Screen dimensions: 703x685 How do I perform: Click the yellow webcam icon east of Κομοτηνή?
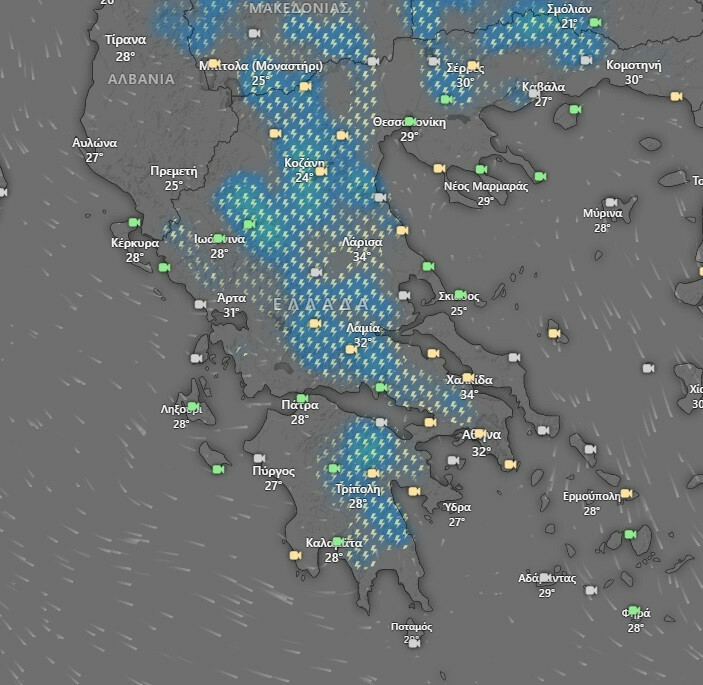click(x=676, y=97)
